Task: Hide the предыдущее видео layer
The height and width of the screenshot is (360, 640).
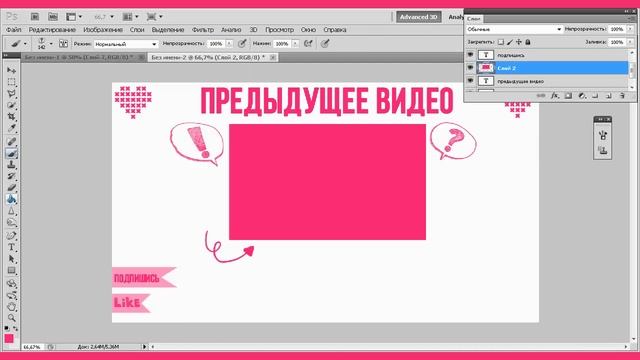Action: tap(470, 81)
